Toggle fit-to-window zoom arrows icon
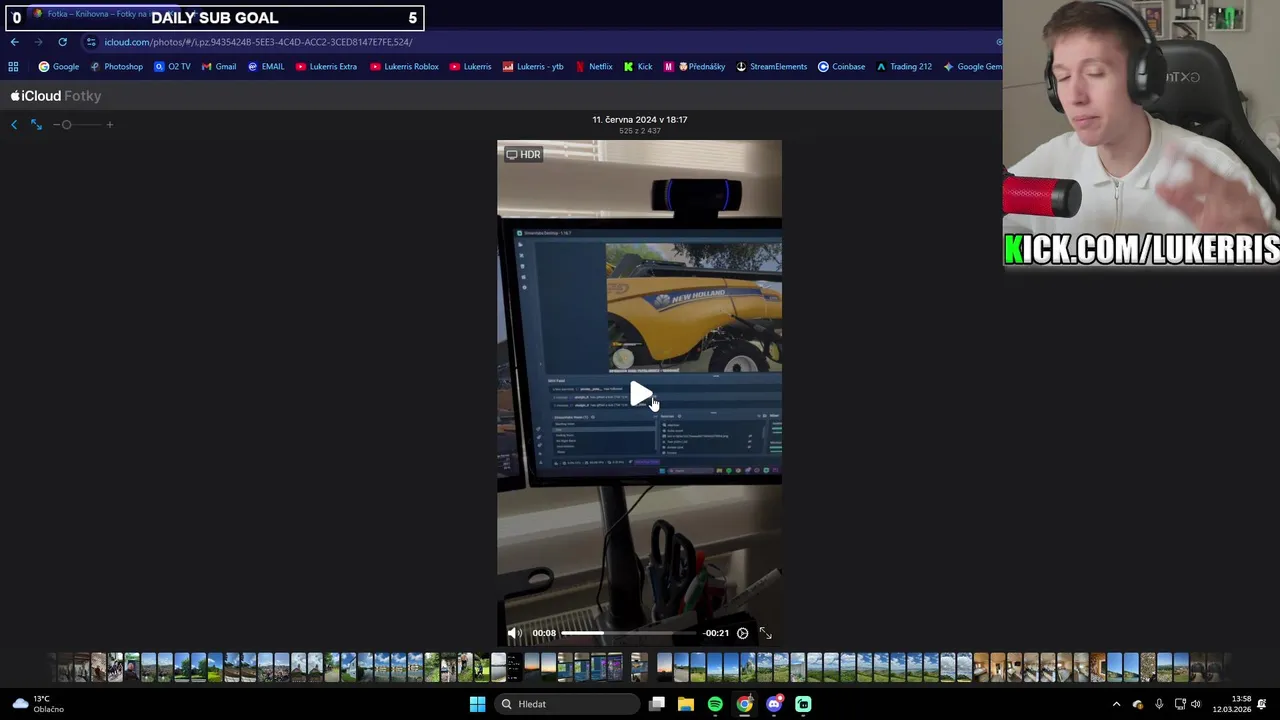Image resolution: width=1280 pixels, height=720 pixels. tap(36, 125)
